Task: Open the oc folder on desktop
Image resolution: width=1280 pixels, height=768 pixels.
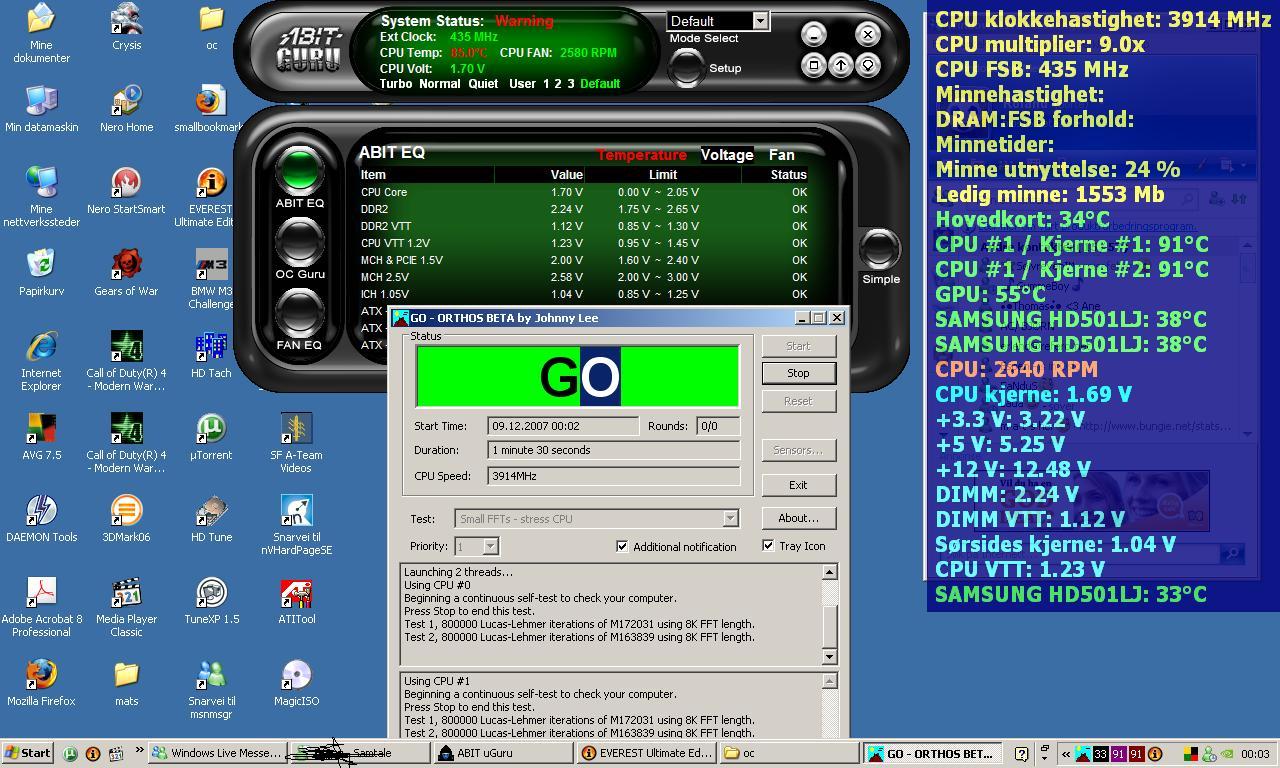Action: [211, 27]
